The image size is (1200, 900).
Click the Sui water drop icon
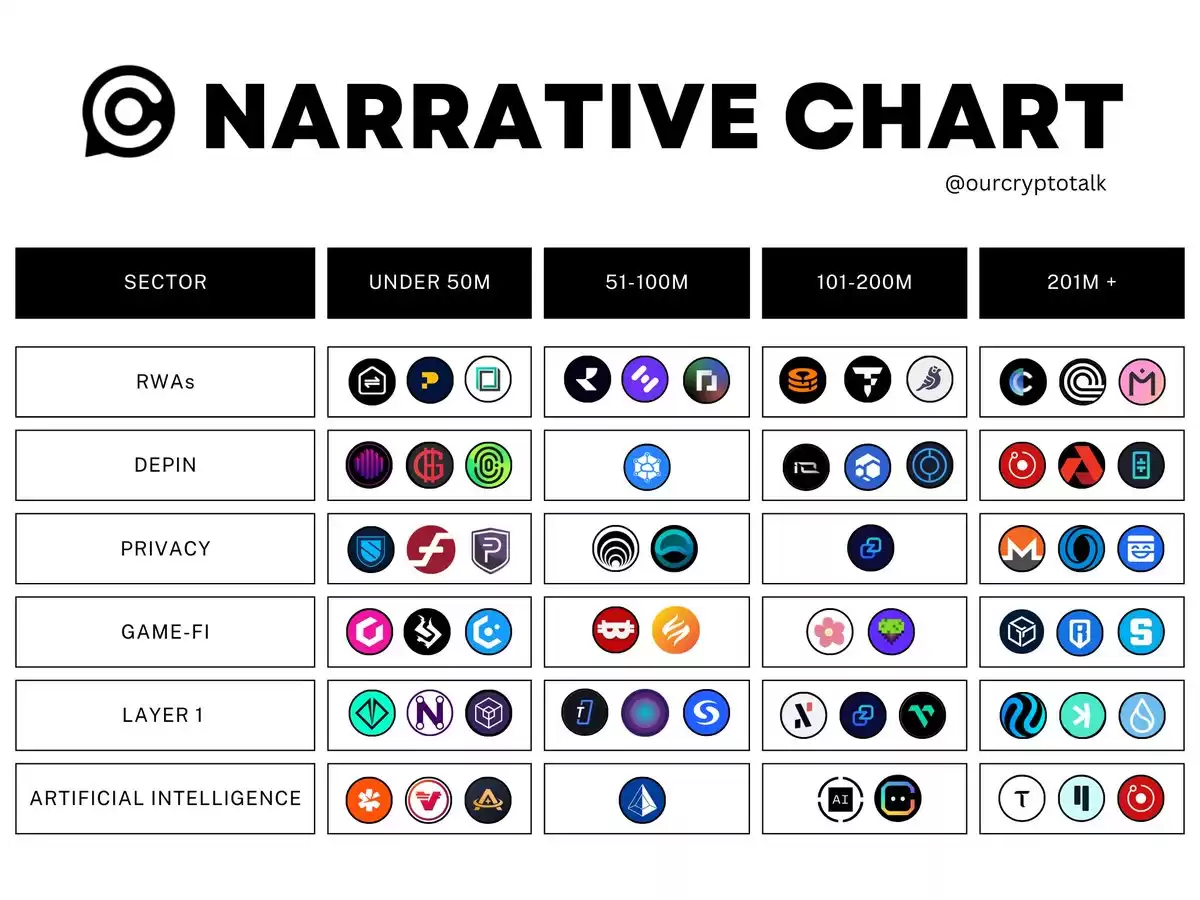(1141, 715)
